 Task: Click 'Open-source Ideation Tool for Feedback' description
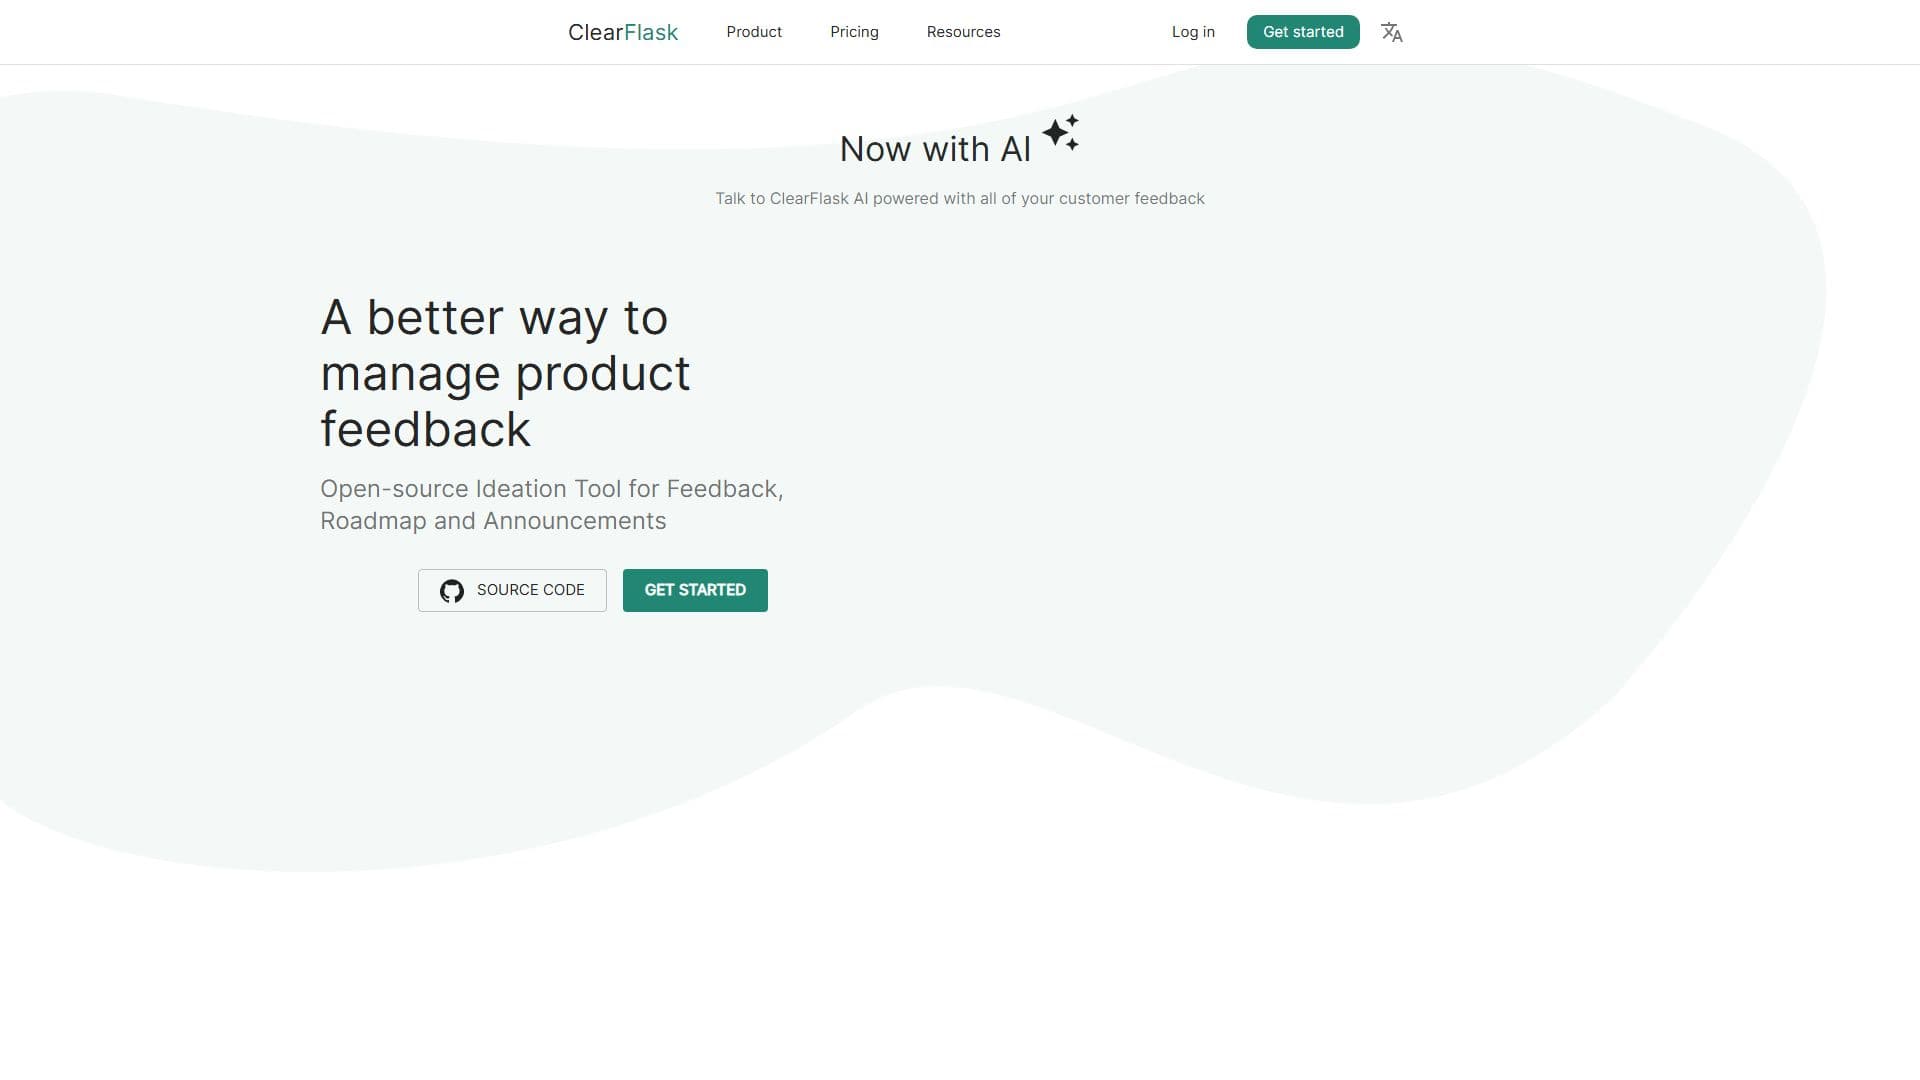pyautogui.click(x=552, y=504)
